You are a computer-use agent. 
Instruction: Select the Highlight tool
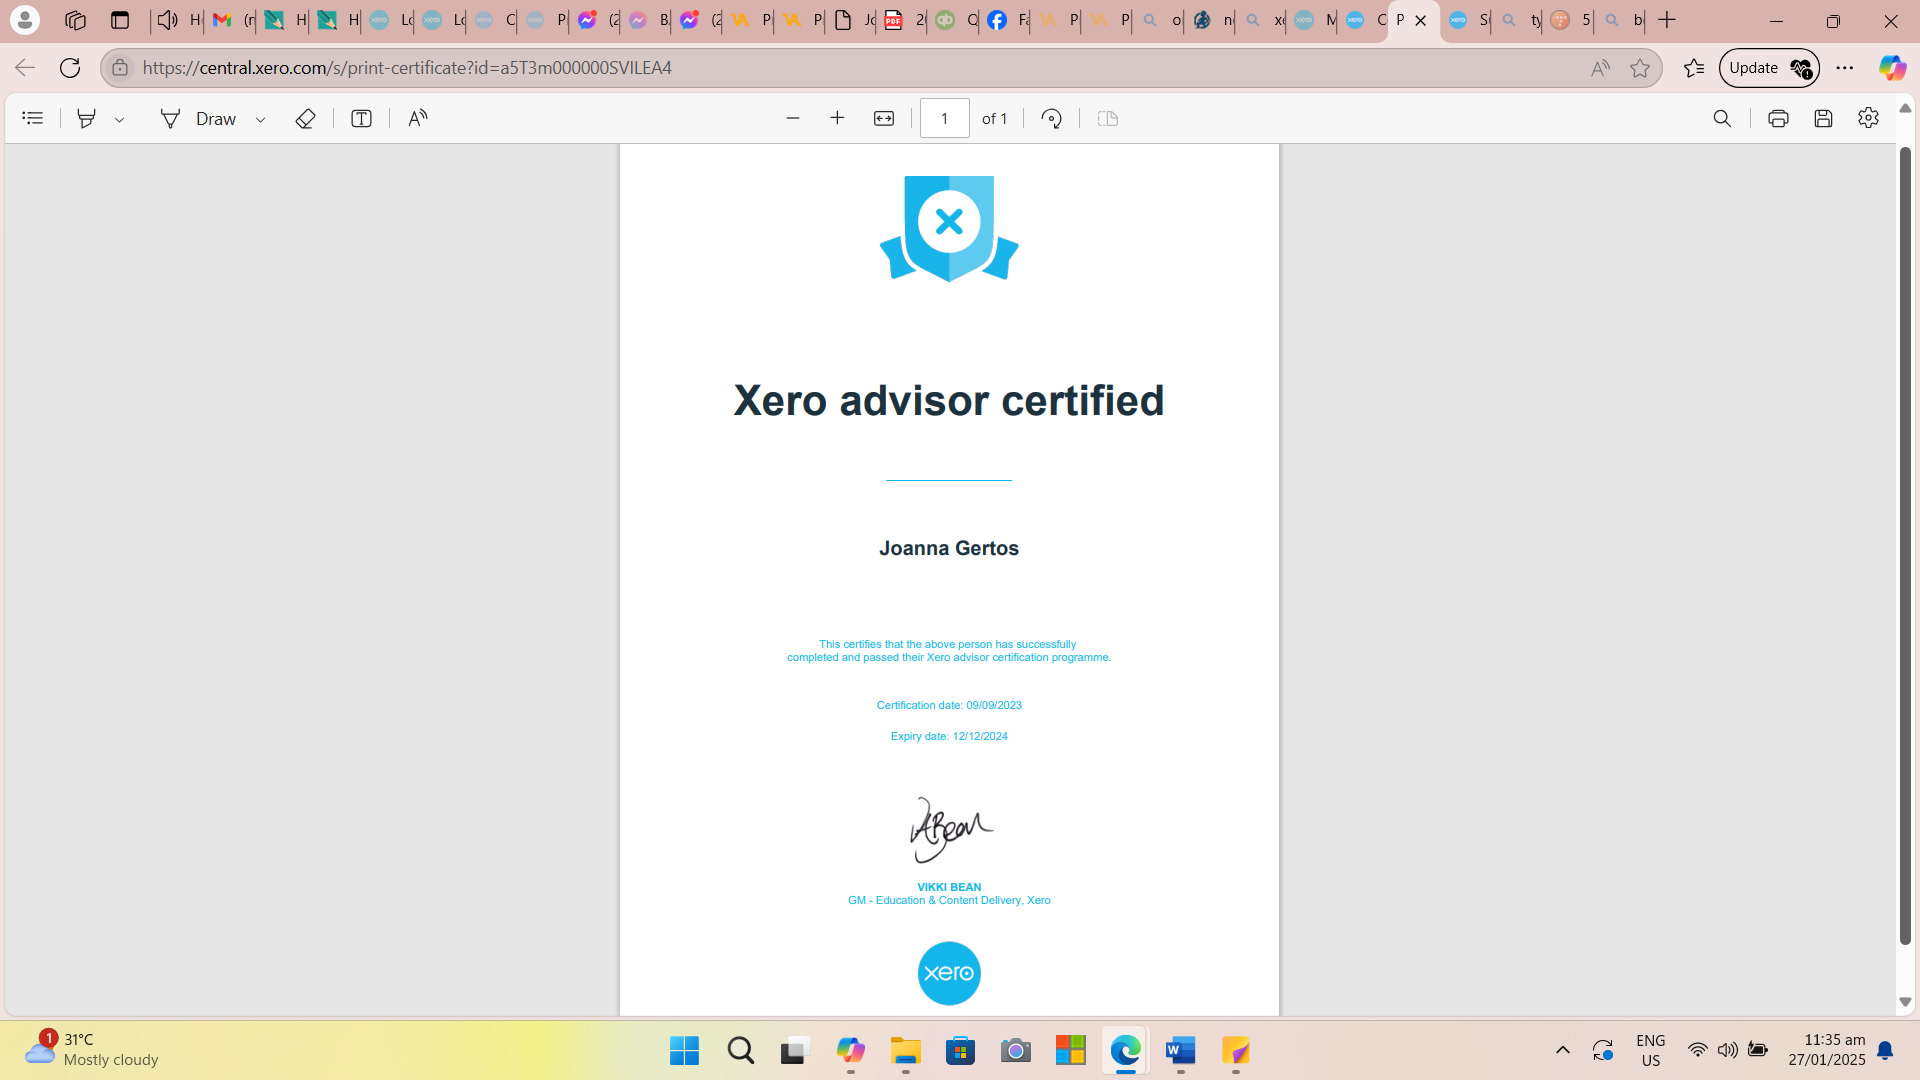87,118
